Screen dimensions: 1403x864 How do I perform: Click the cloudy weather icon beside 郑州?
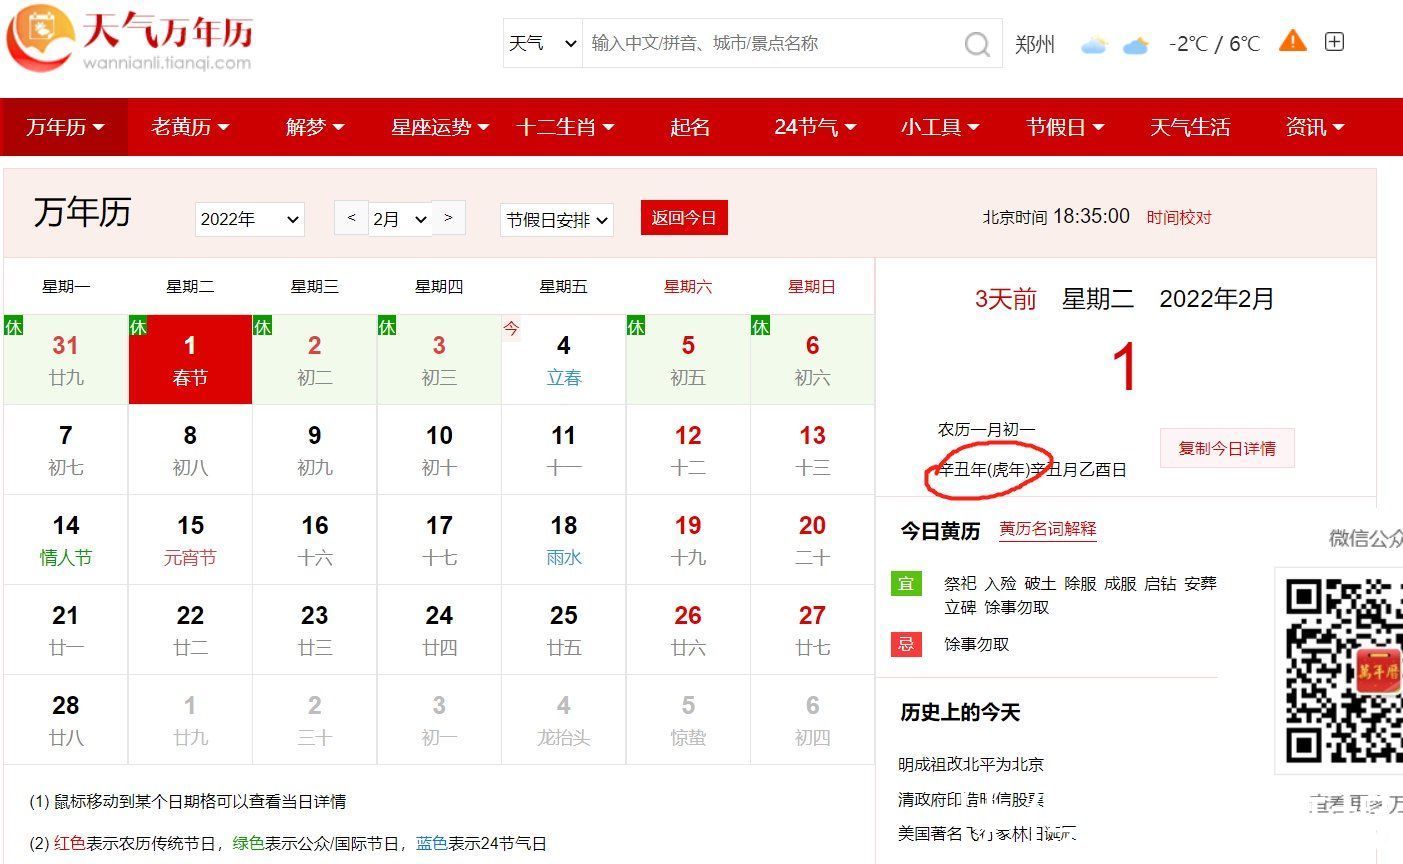[x=1095, y=44]
